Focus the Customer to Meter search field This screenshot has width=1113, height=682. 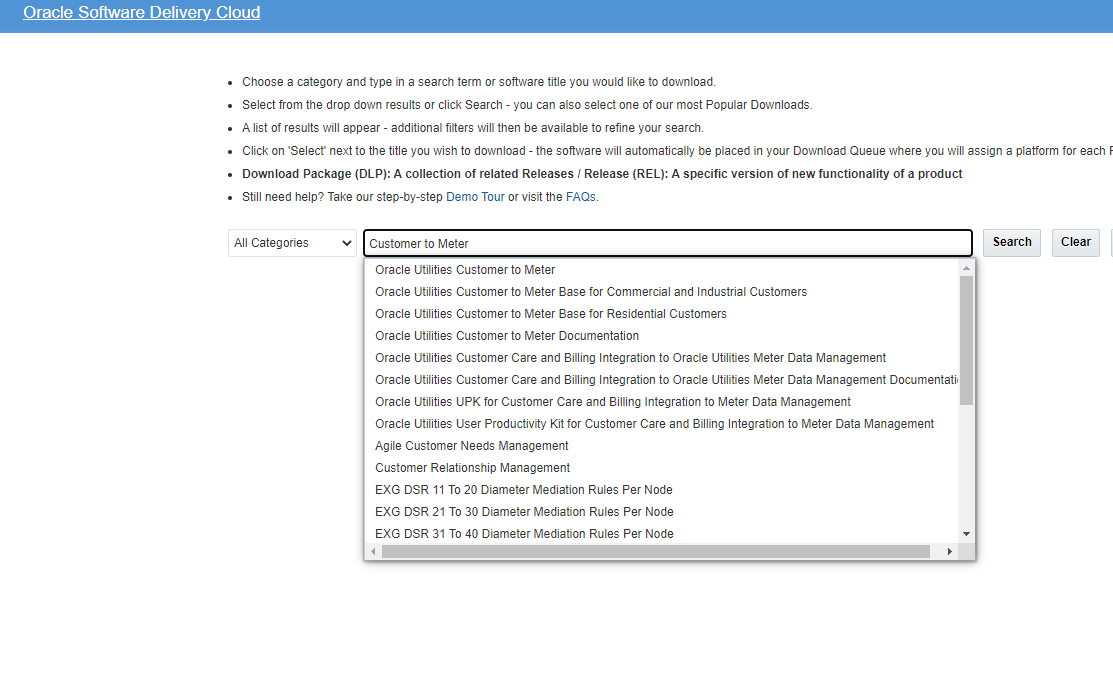[667, 243]
